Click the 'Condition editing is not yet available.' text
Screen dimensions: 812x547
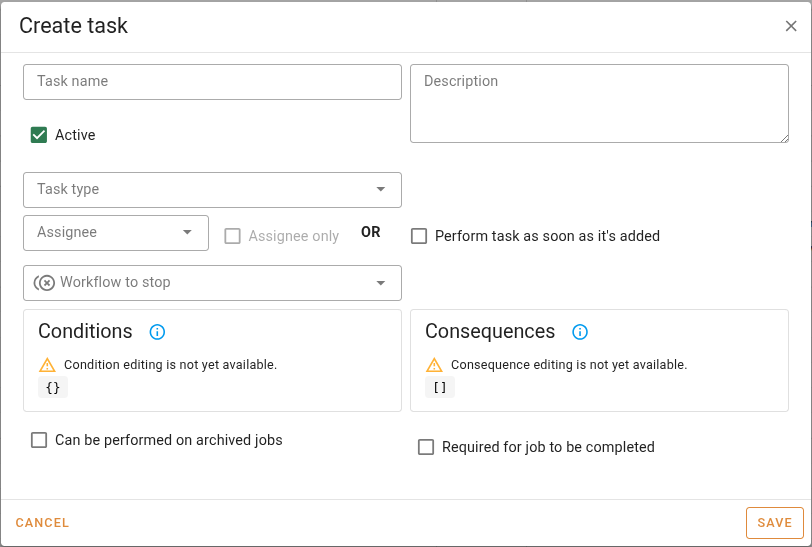point(170,365)
